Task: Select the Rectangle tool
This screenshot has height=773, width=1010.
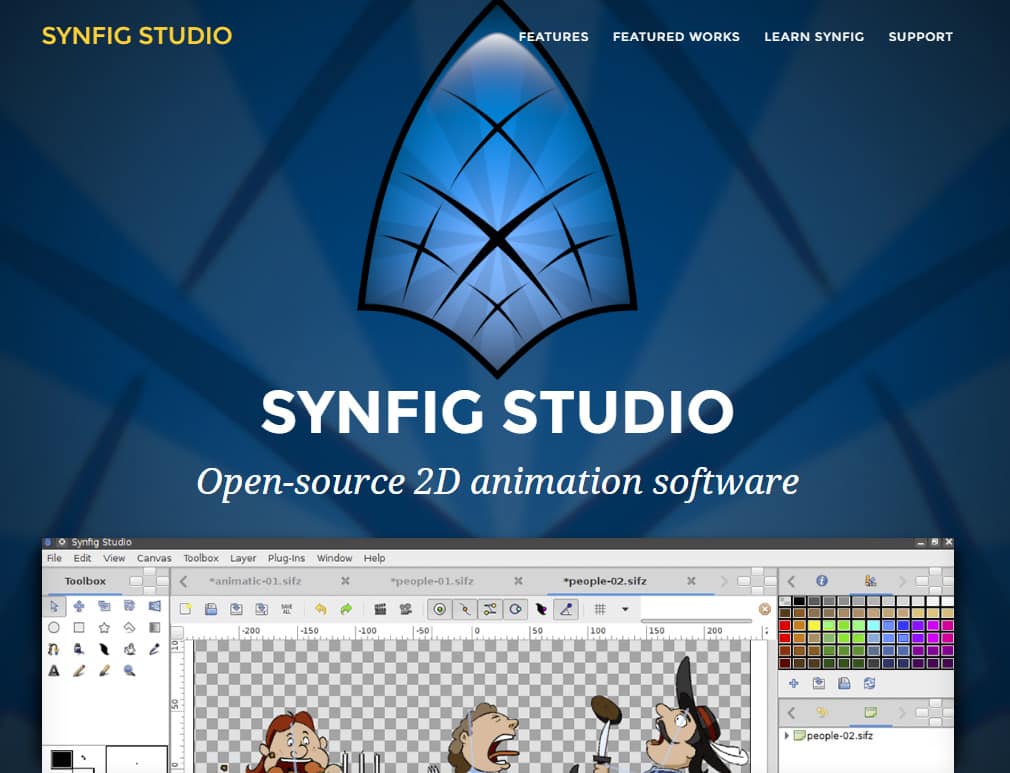Action: (79, 627)
